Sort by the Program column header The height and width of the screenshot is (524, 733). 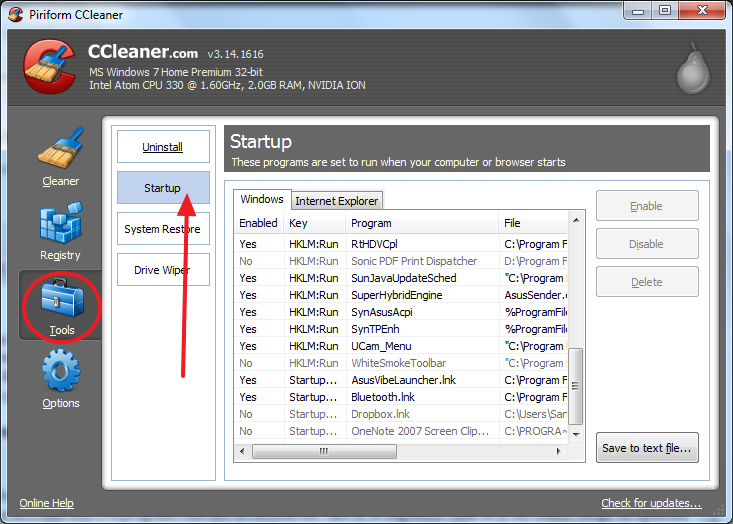[422, 223]
